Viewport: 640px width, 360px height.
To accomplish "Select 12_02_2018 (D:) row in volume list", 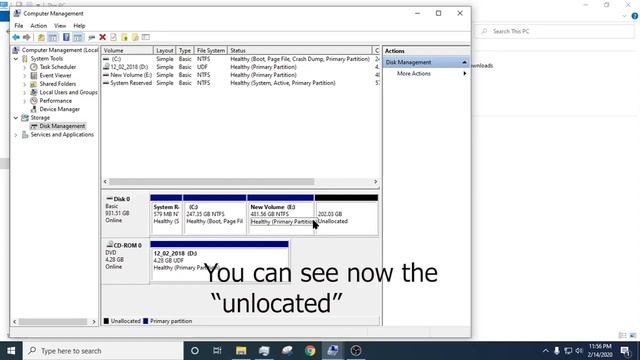I will pos(240,67).
